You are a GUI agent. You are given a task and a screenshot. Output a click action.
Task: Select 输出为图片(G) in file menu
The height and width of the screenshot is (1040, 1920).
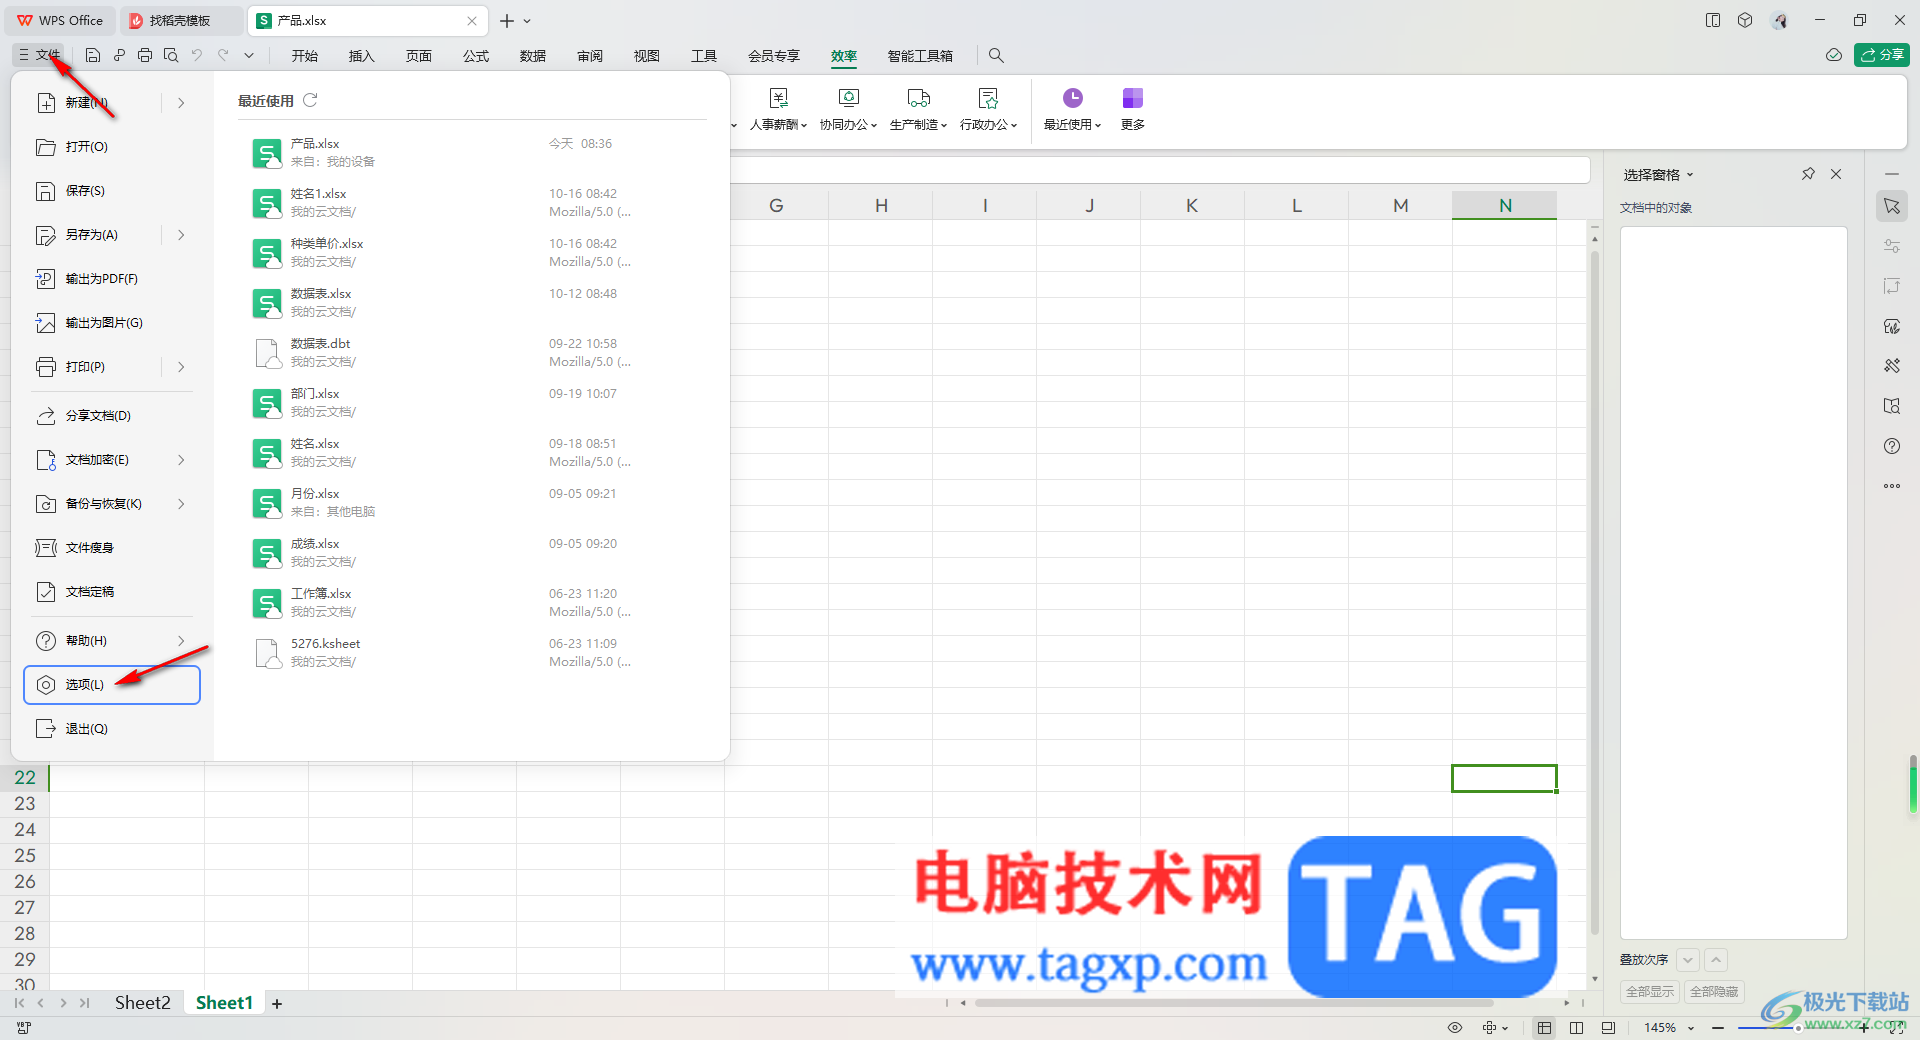[112, 323]
